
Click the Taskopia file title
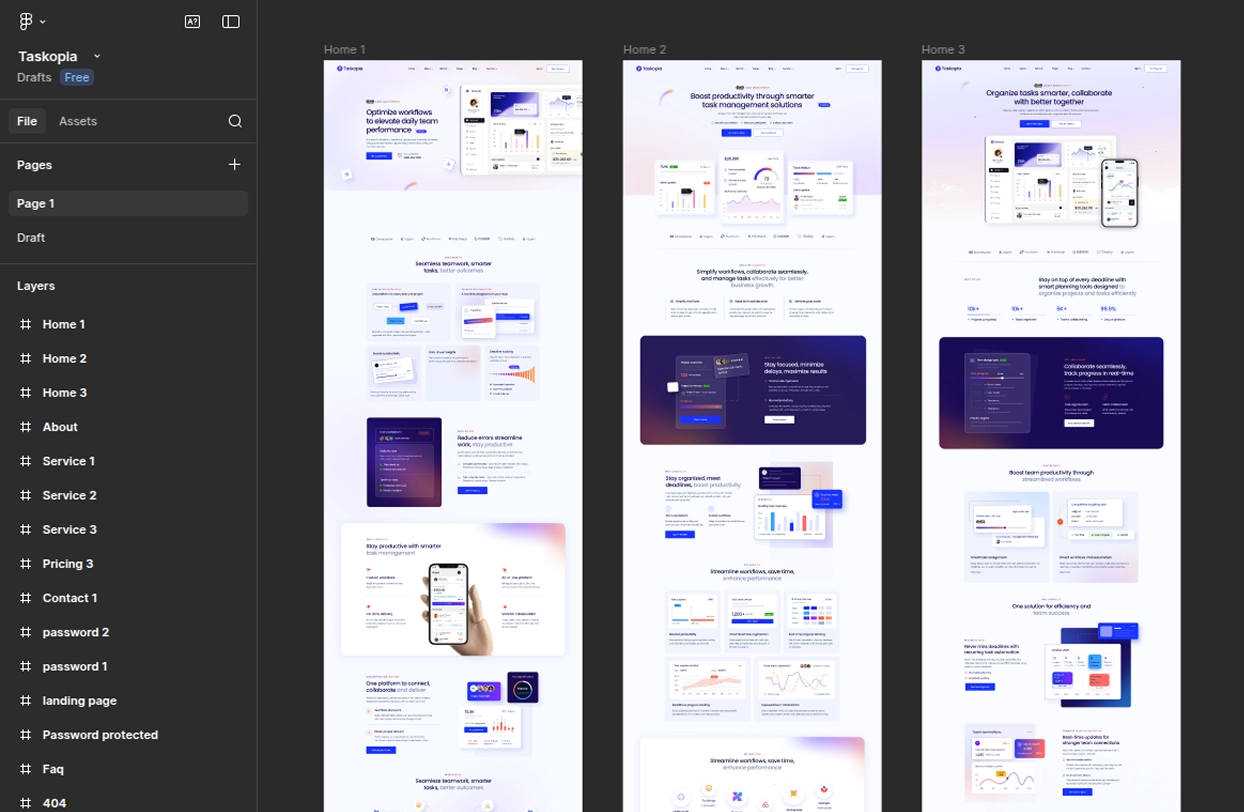[x=48, y=57]
